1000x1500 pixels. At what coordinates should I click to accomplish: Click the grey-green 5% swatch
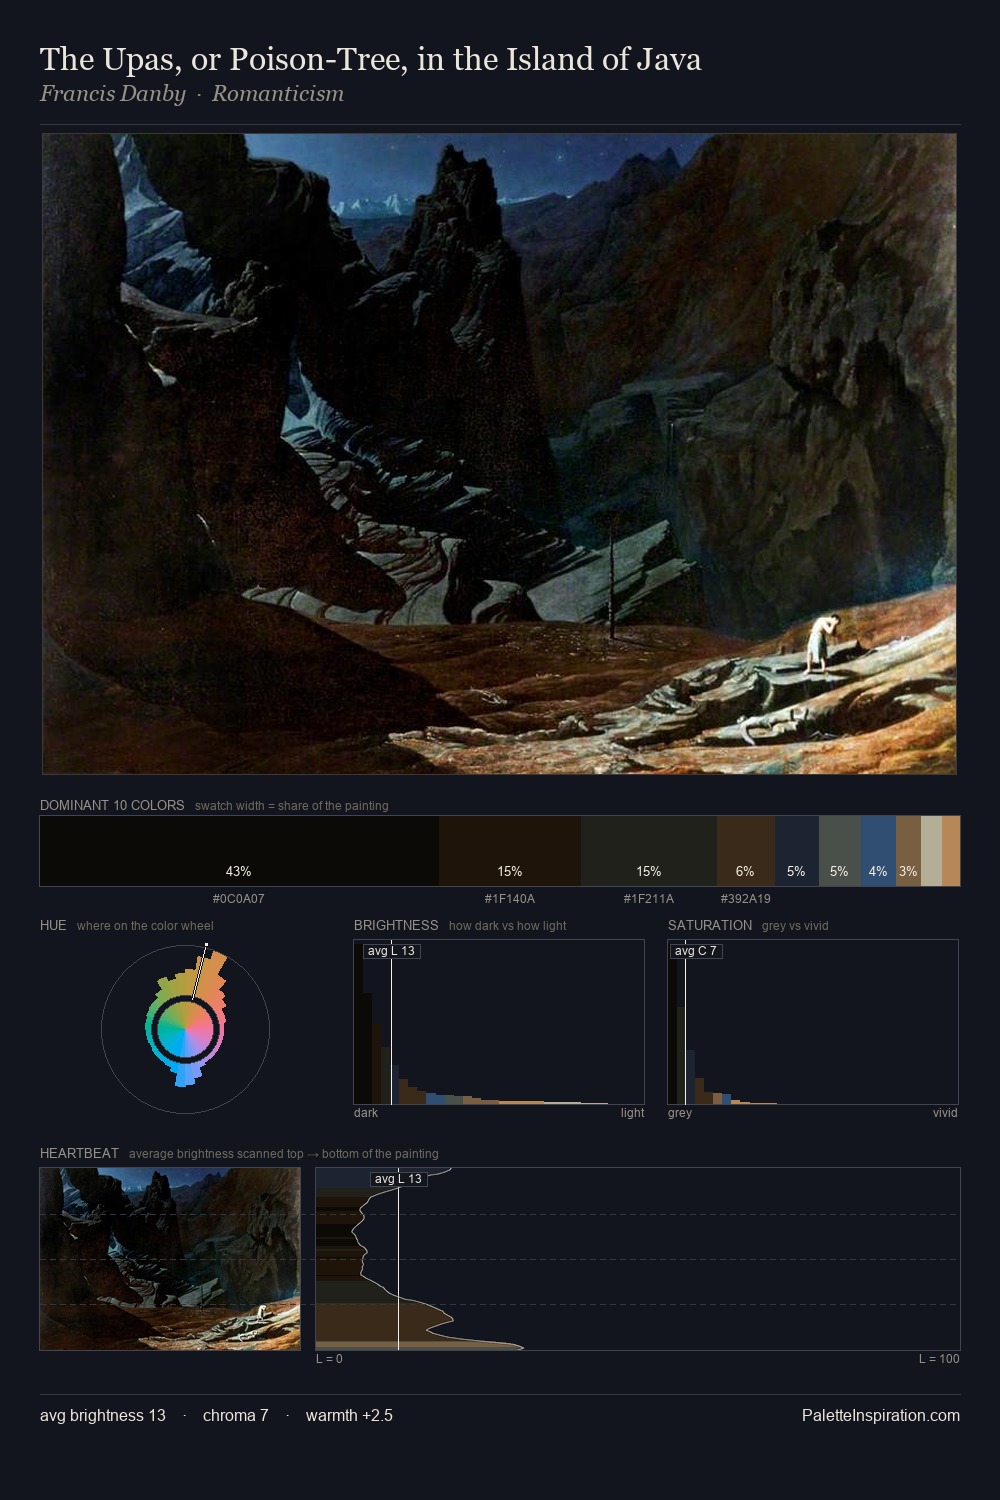pyautogui.click(x=839, y=851)
